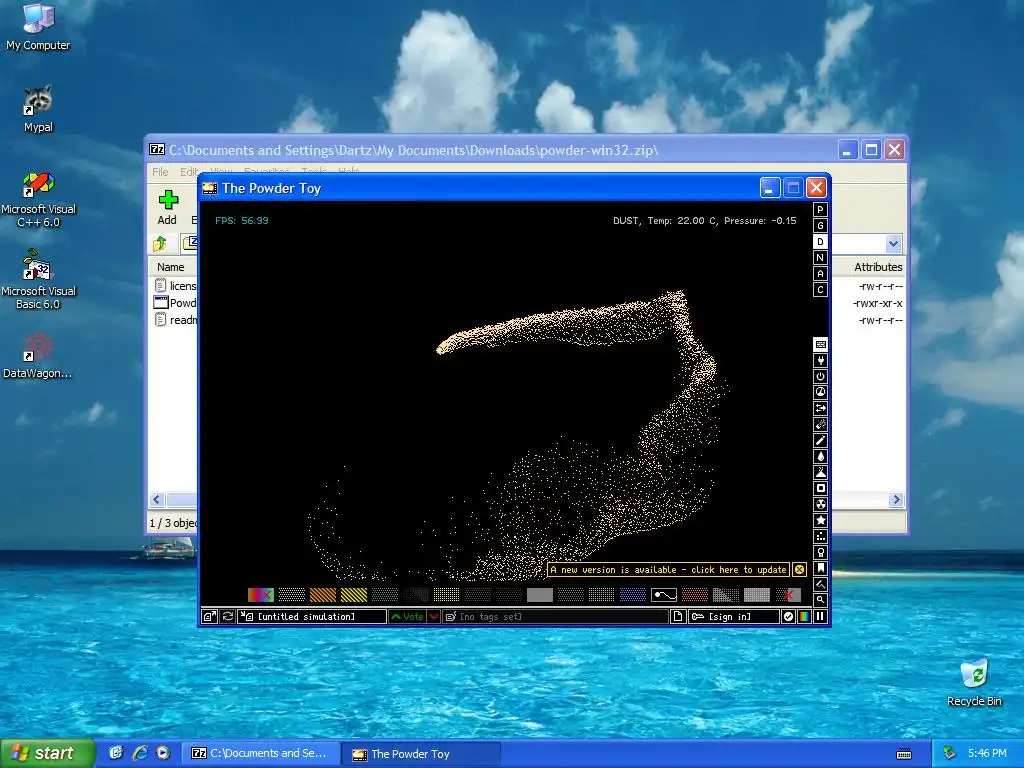Image resolution: width=1024 pixels, height=768 pixels.
Task: Click the [untitled simulation] save button
Action: [x=312, y=616]
